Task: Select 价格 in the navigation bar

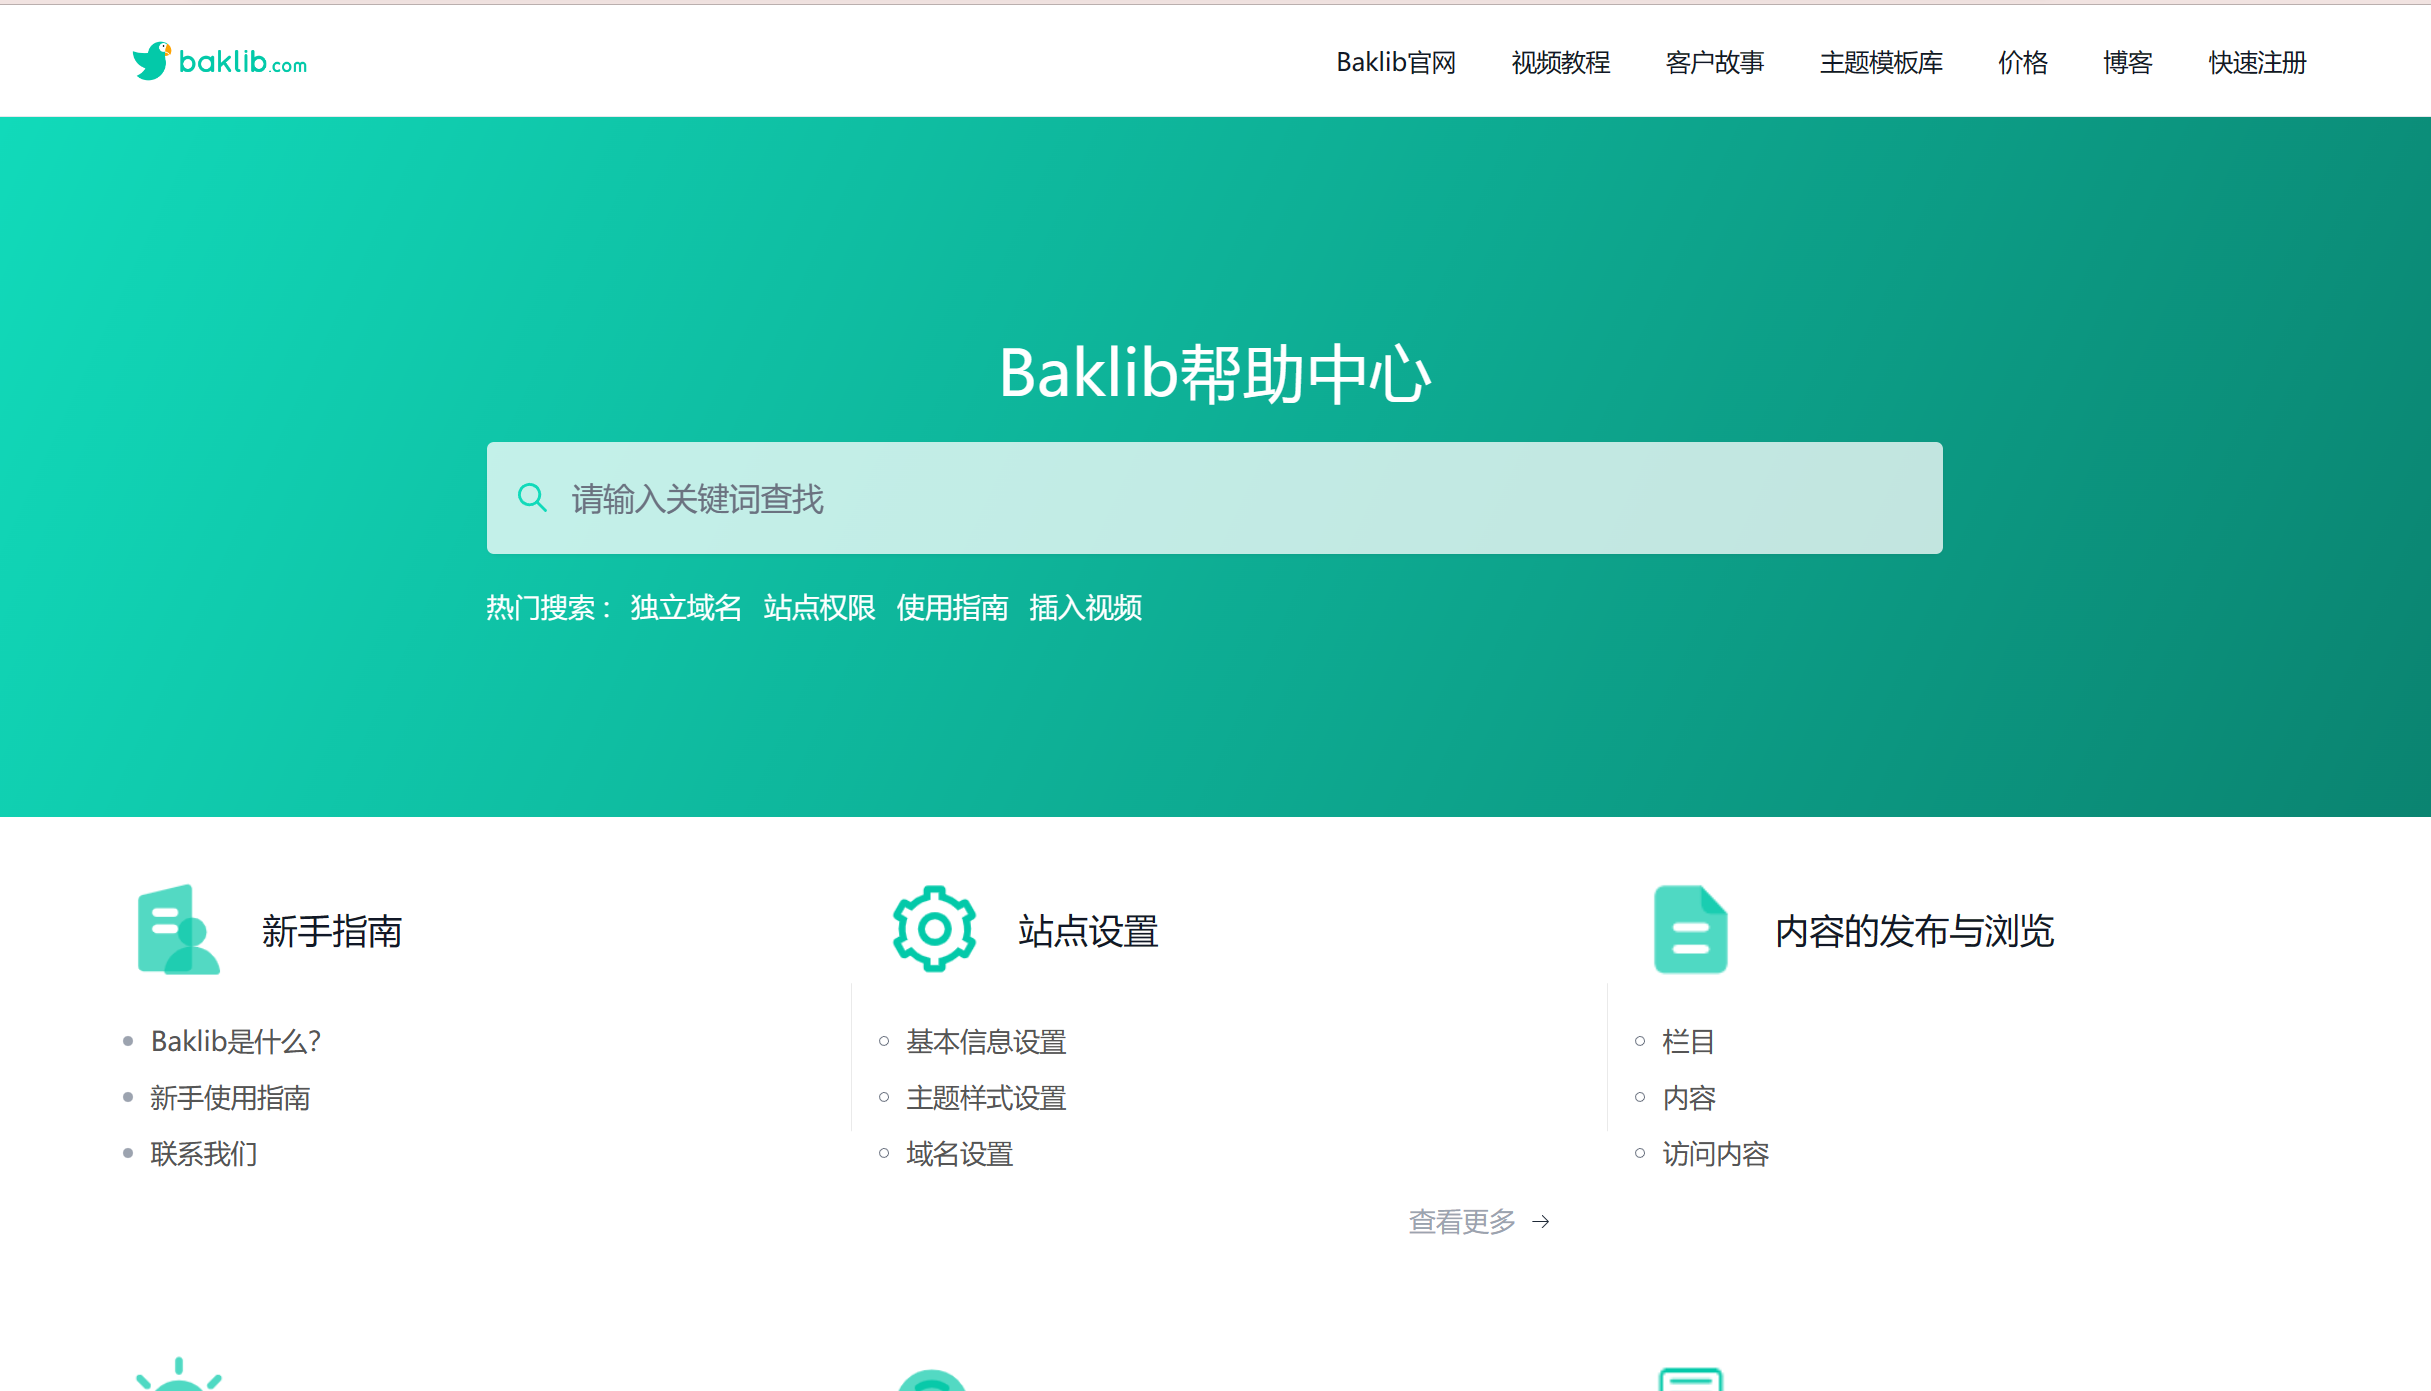Action: click(2023, 62)
